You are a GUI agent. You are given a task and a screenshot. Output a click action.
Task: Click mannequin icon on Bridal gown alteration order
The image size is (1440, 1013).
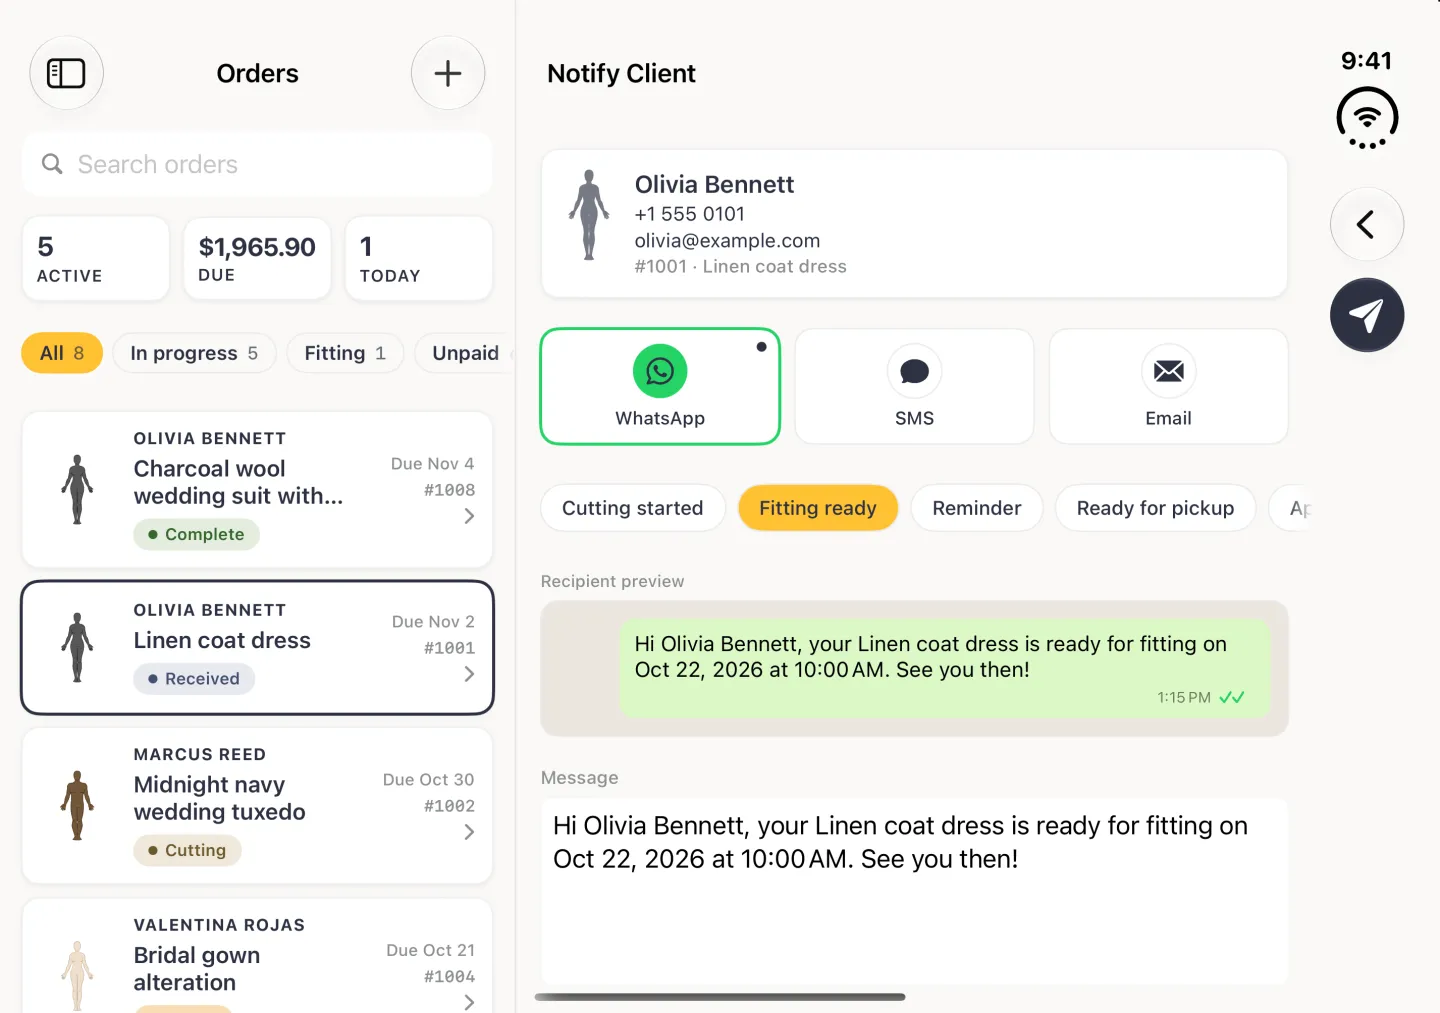tap(77, 976)
